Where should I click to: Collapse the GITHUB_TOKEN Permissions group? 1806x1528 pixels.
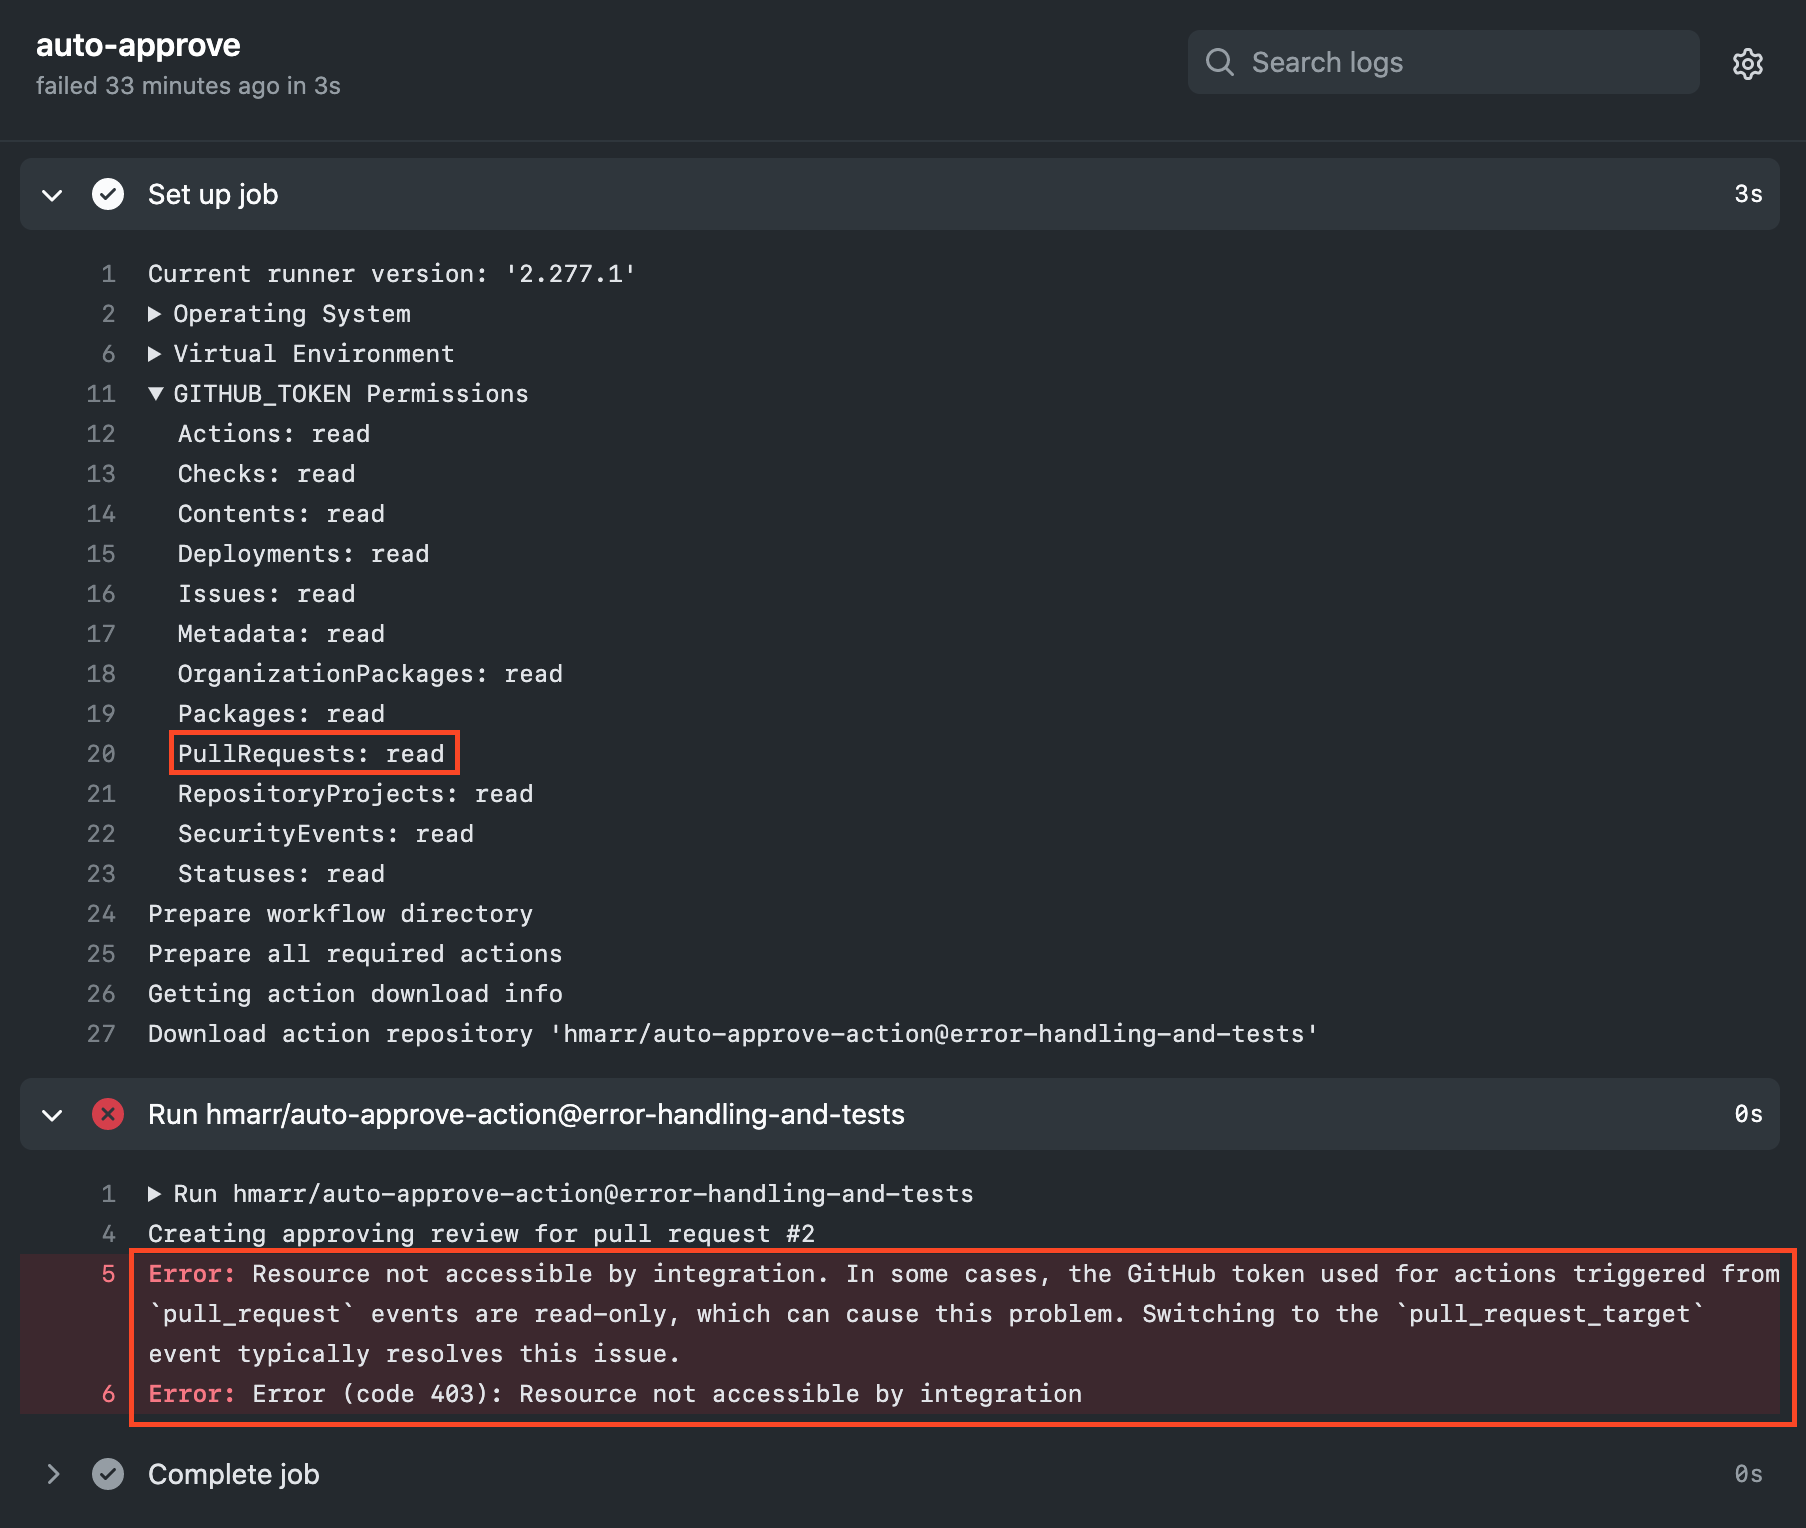(x=156, y=393)
